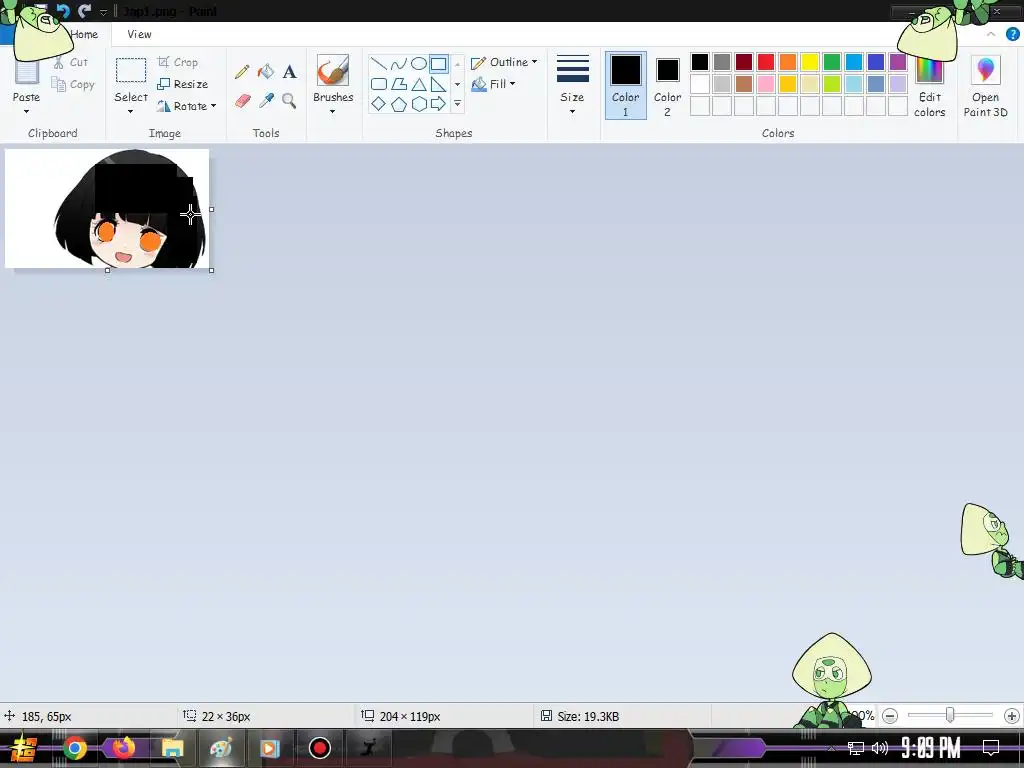Choose the Triangle shape
1024x768 pixels.
click(x=419, y=84)
